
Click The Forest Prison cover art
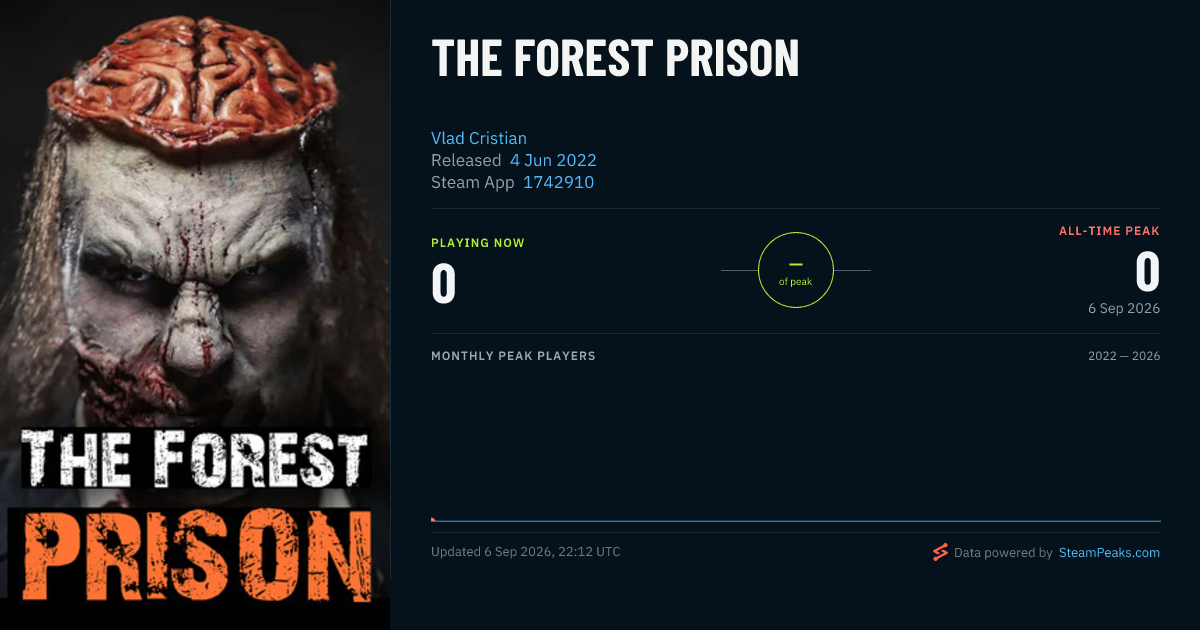pyautogui.click(x=195, y=315)
